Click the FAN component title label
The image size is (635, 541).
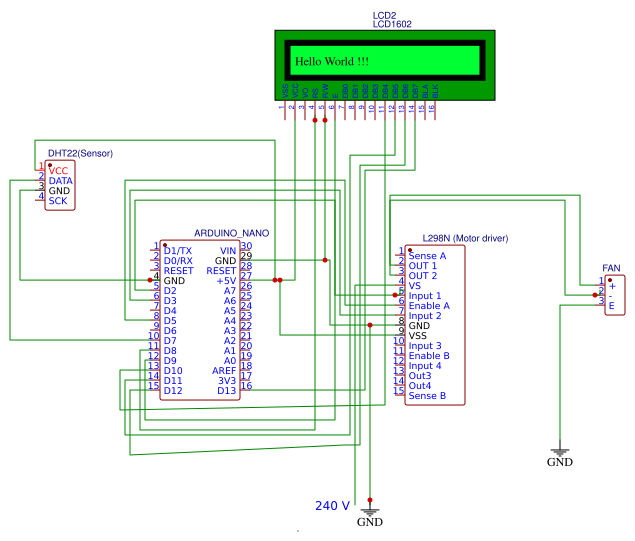coord(611,268)
